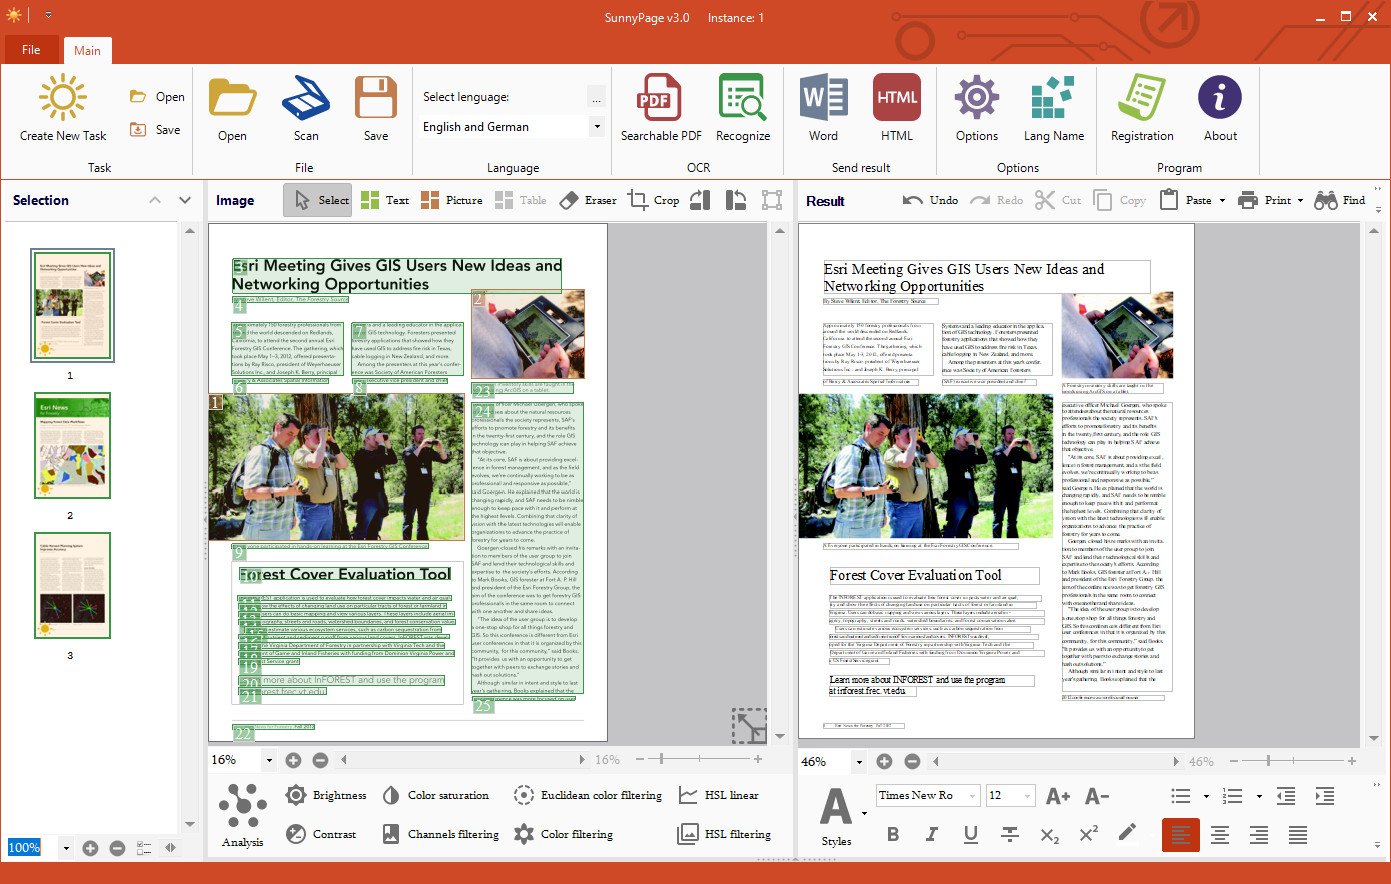Toggle Strikethrough formatting
This screenshot has height=884, width=1391.
tap(1010, 835)
